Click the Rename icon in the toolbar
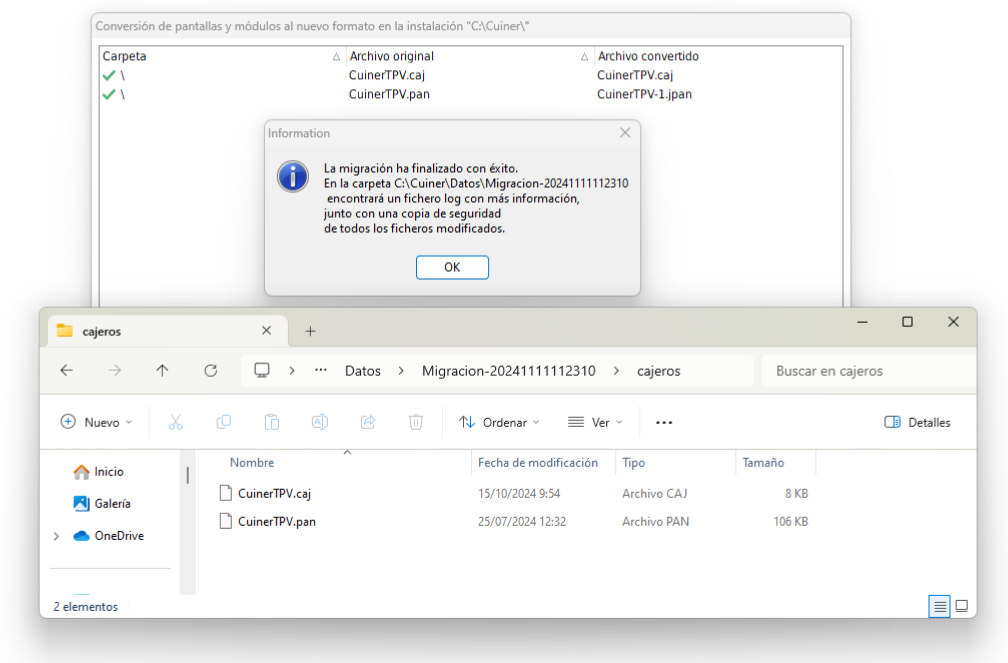 click(x=320, y=422)
